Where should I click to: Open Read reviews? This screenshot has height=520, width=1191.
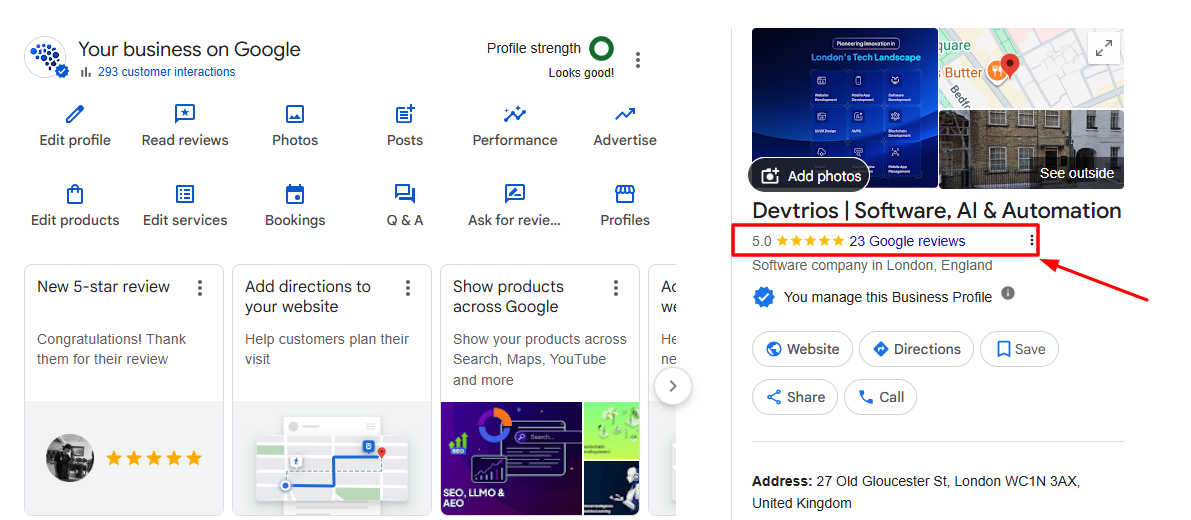(x=185, y=126)
